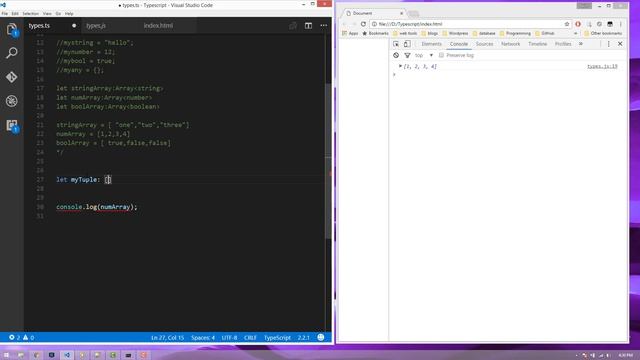Viewport: 640px width, 360px height.
Task: Close the DevTools panel
Action: click(x=620, y=44)
